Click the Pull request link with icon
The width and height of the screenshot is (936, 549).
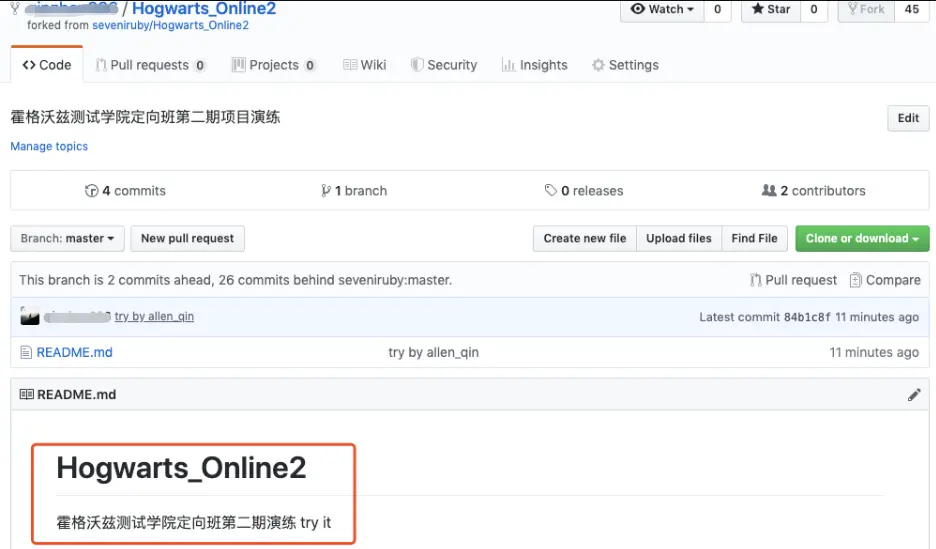[793, 280]
